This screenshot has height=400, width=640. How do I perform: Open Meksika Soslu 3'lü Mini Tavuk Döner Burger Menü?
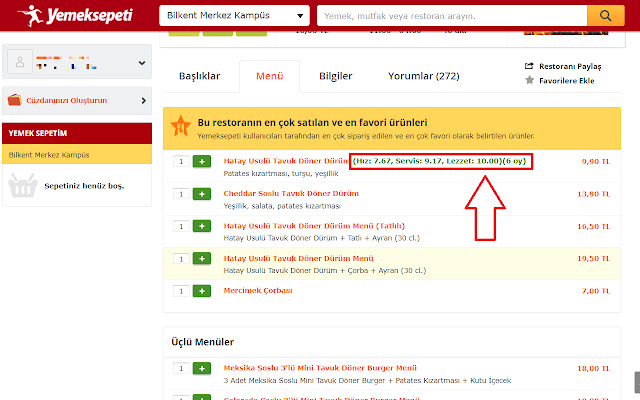[x=320, y=368]
